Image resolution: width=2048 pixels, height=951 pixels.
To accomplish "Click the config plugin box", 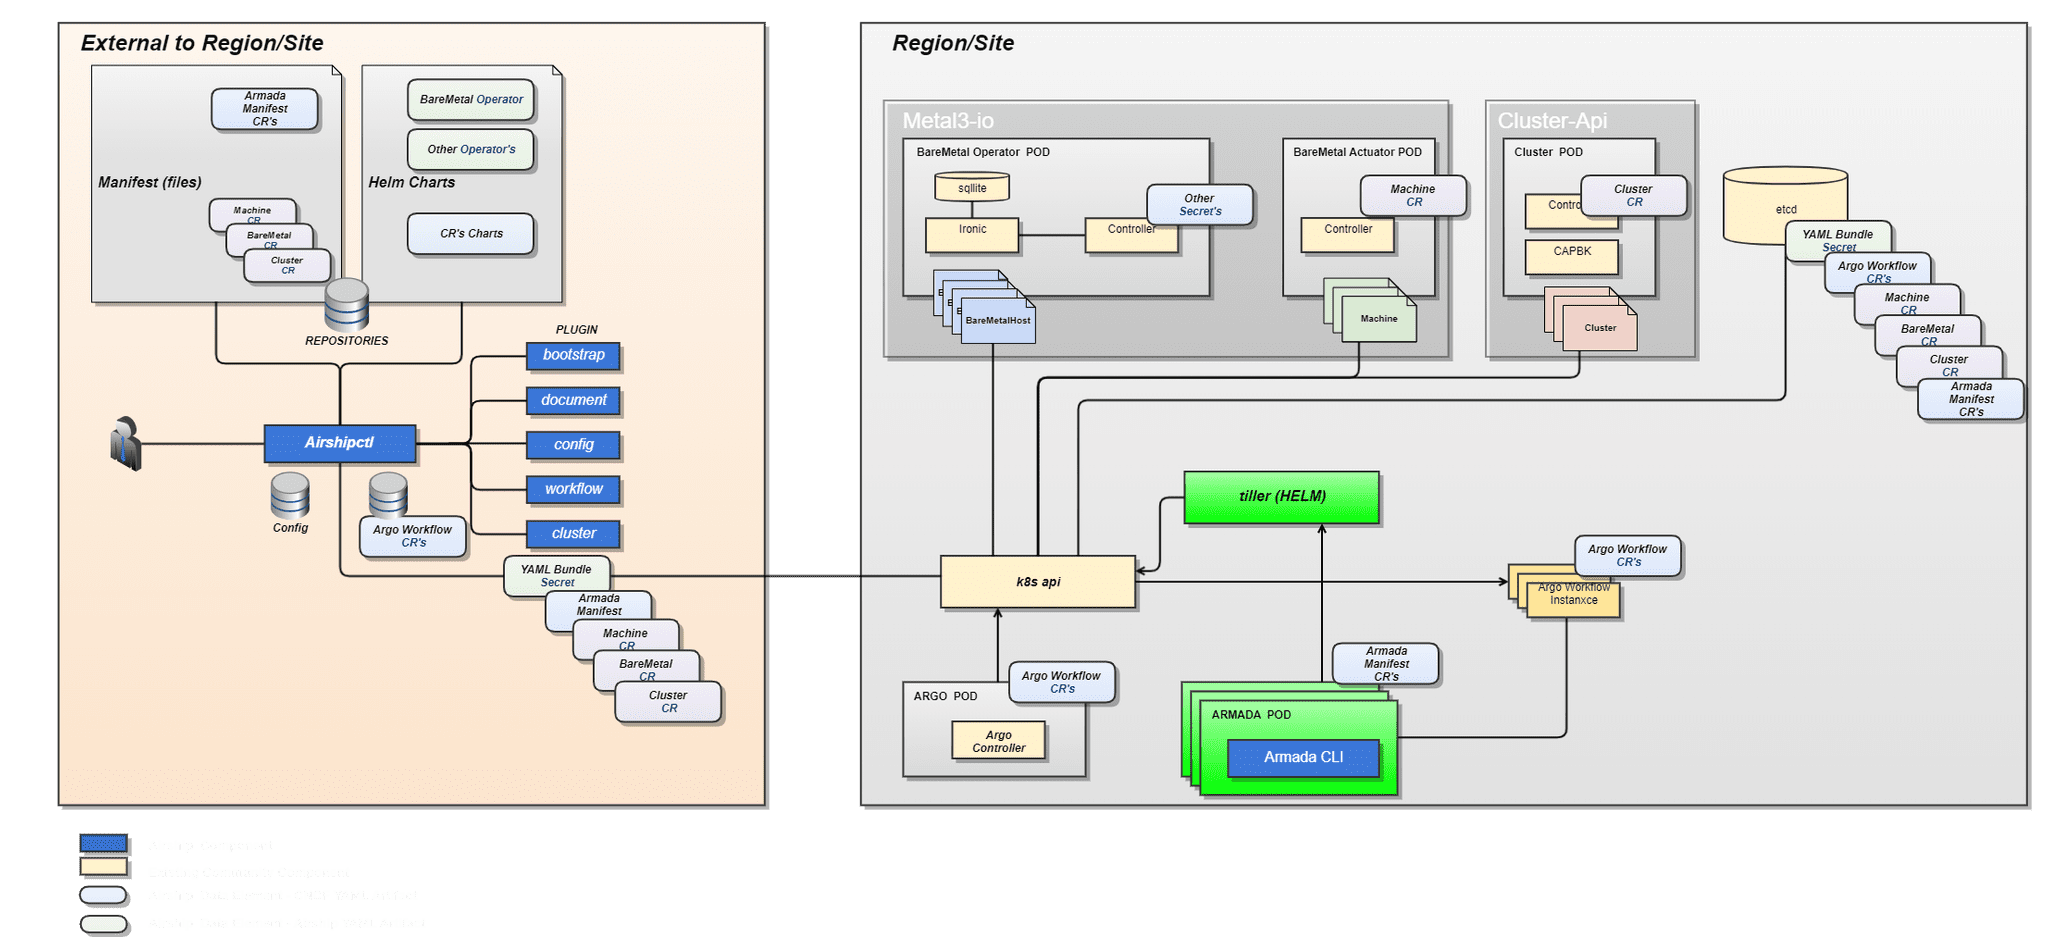I will tap(573, 445).
